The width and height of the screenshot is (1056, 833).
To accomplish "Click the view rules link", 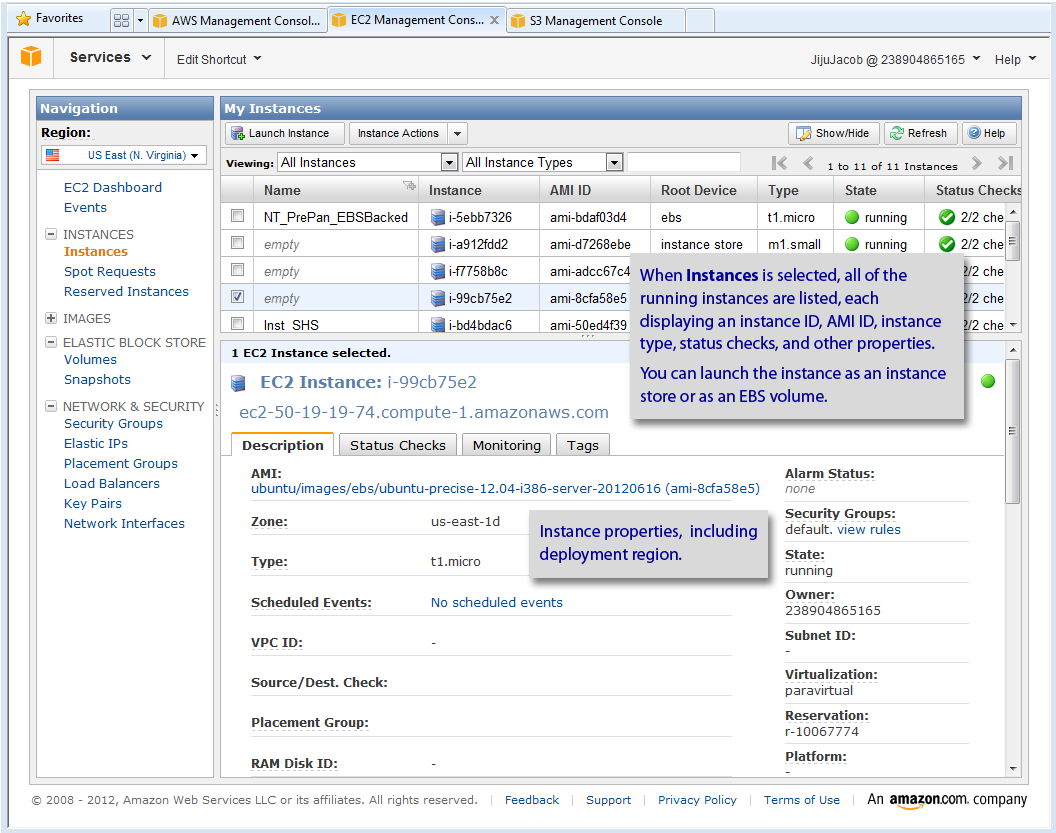I will (x=868, y=529).
